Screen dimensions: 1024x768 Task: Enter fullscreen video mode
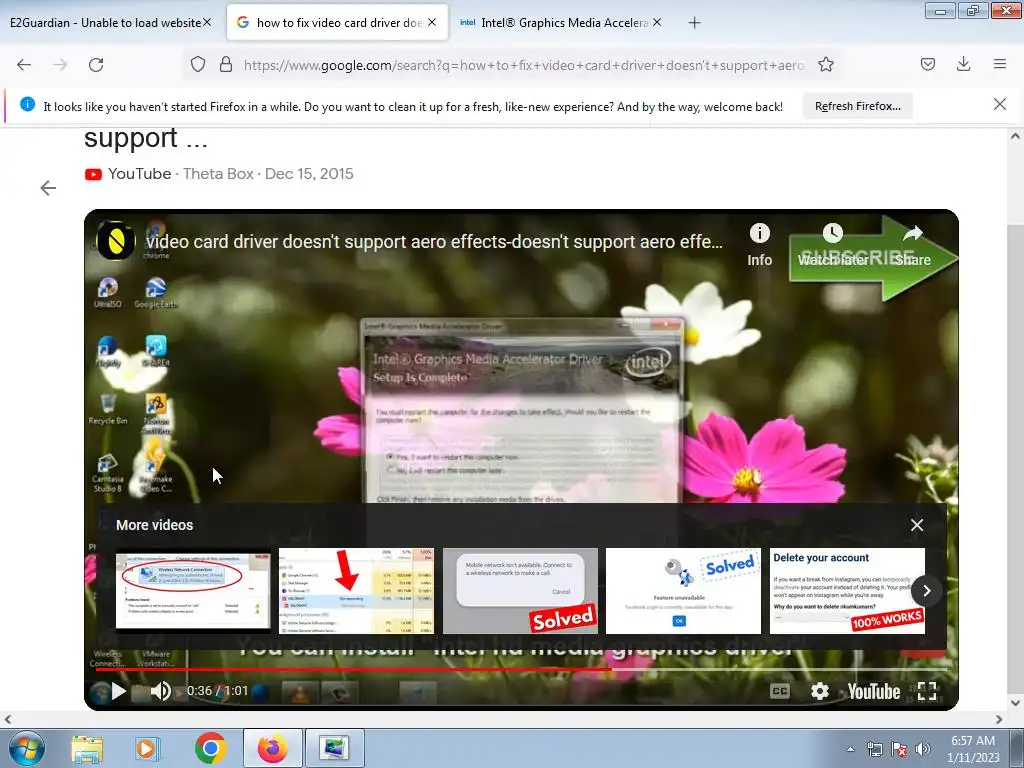(x=927, y=691)
